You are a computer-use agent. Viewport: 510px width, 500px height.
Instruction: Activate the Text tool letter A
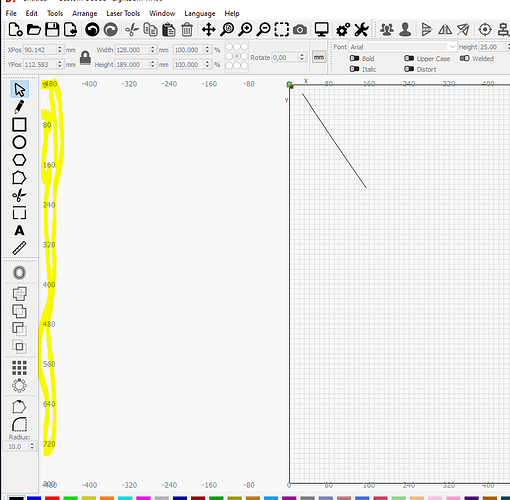[x=19, y=231]
